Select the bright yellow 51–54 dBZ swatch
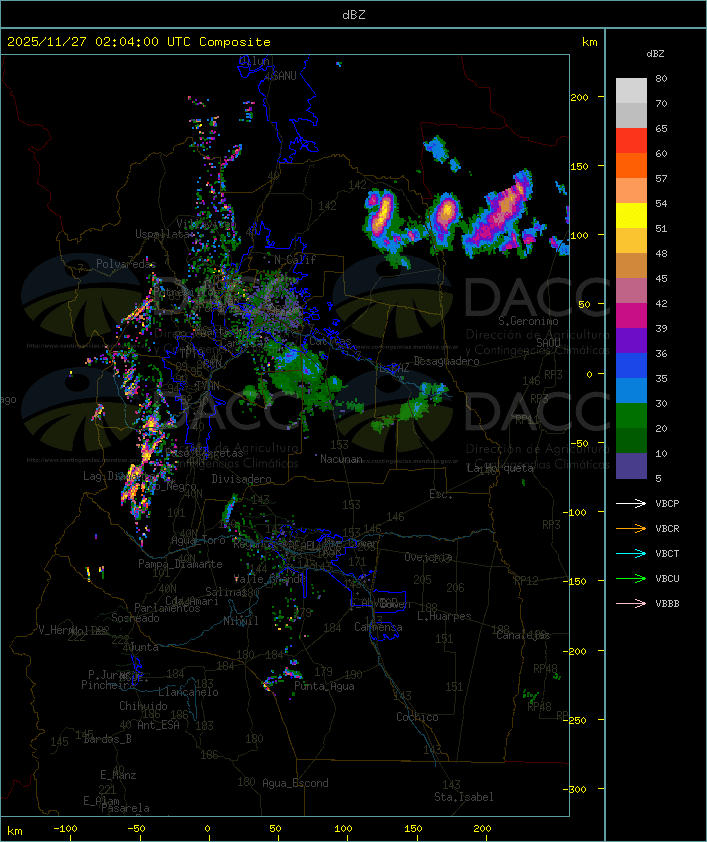This screenshot has height=842, width=707. [x=631, y=215]
